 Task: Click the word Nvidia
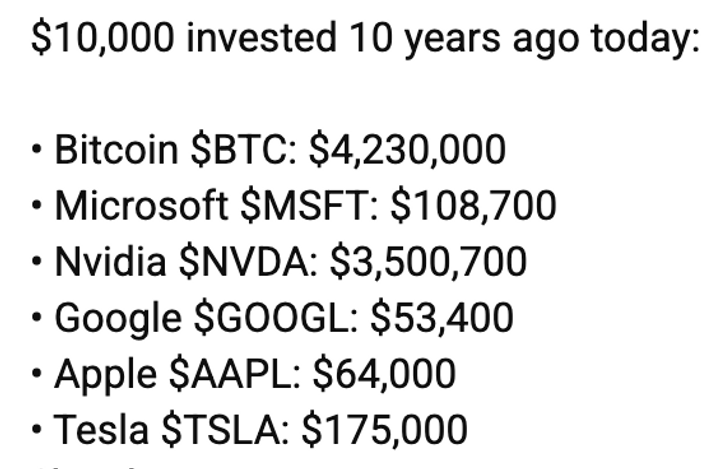click(x=109, y=262)
